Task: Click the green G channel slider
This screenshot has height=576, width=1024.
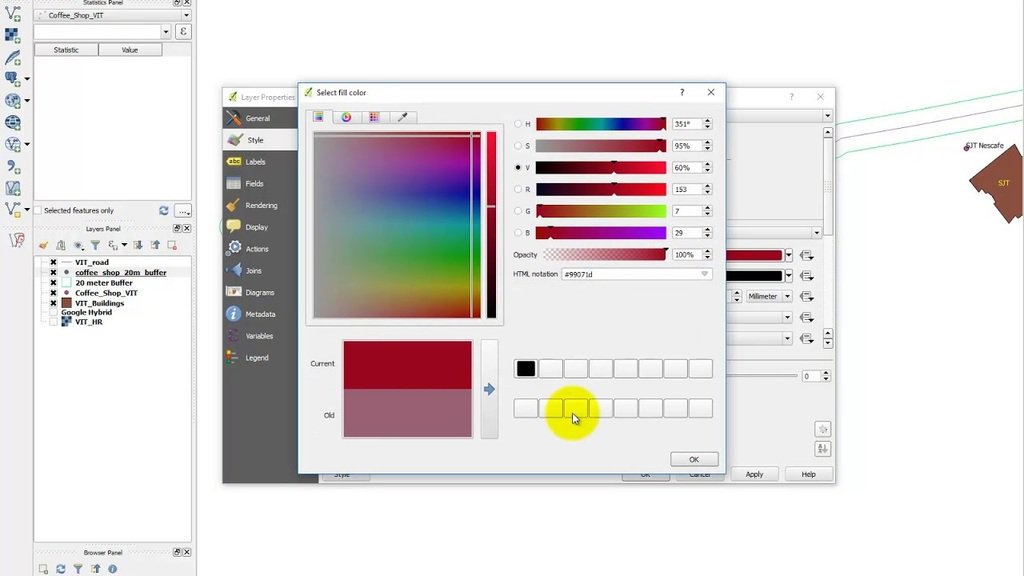Action: click(601, 211)
